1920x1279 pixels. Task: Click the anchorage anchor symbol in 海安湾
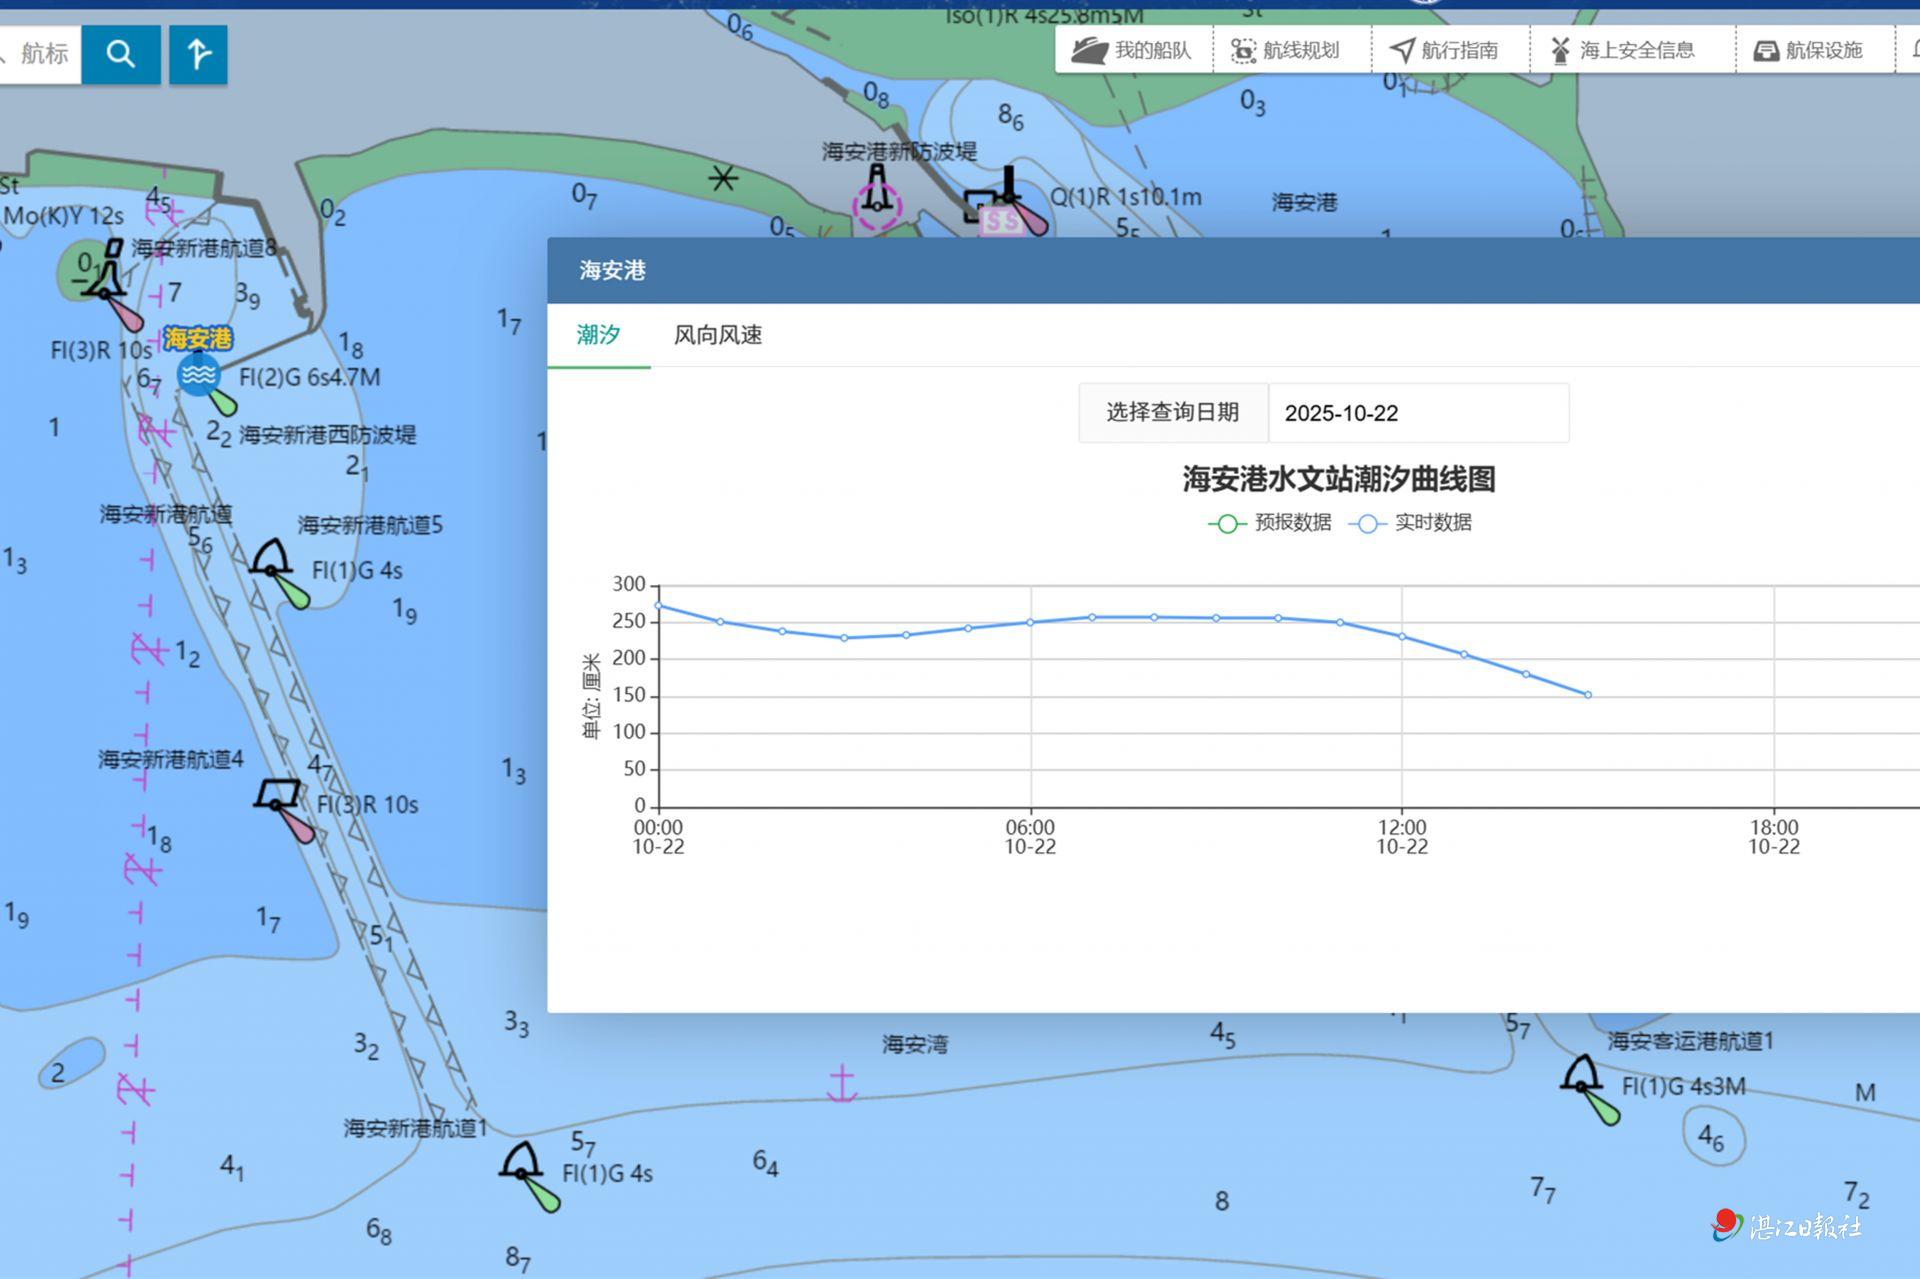click(842, 1084)
